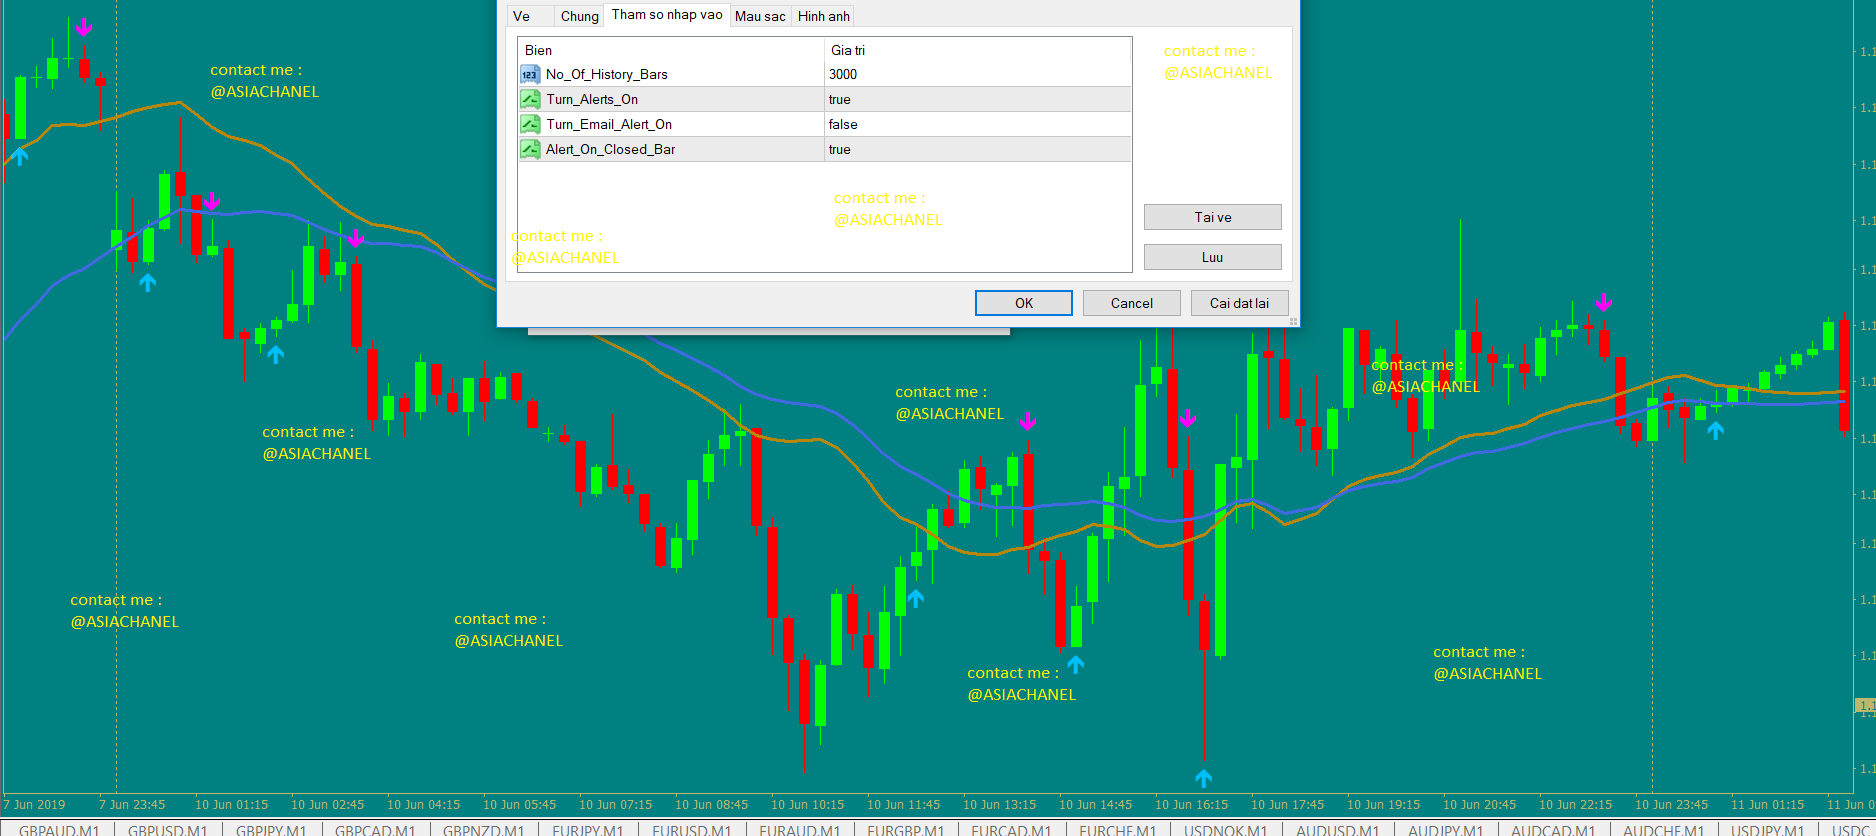
Task: Open the Mau sac tab
Action: coord(760,16)
